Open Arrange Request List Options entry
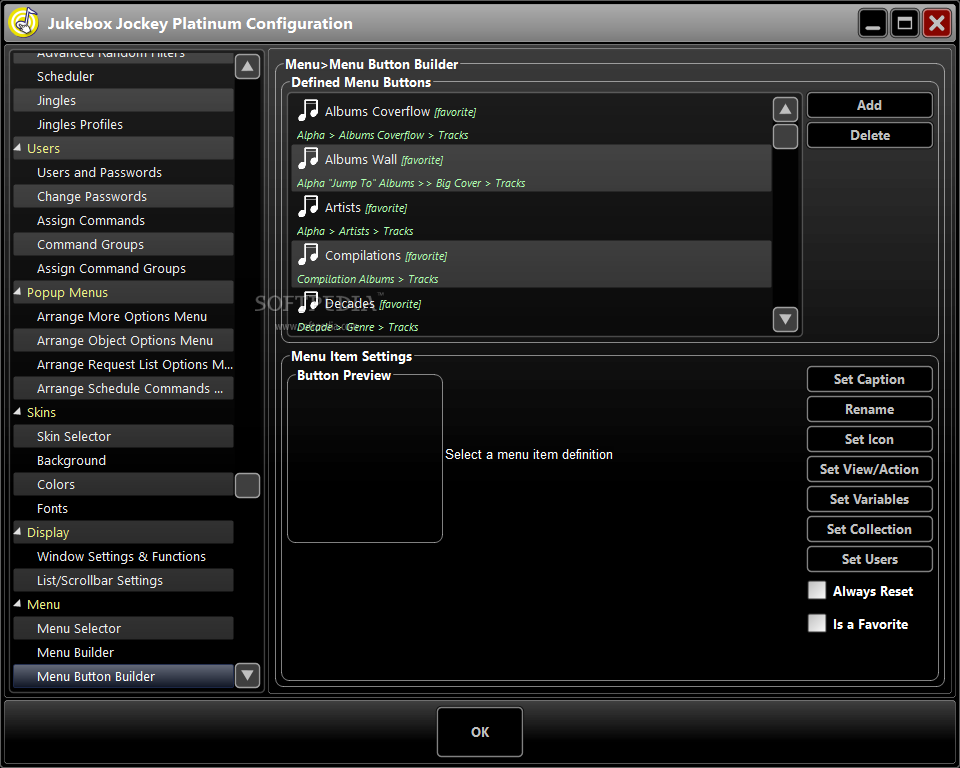Image resolution: width=960 pixels, height=768 pixels. (x=124, y=364)
